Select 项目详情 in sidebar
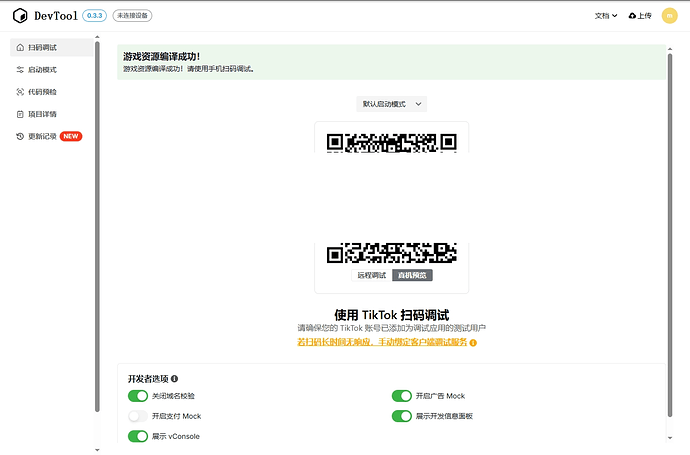690x455 pixels. click(x=52, y=114)
